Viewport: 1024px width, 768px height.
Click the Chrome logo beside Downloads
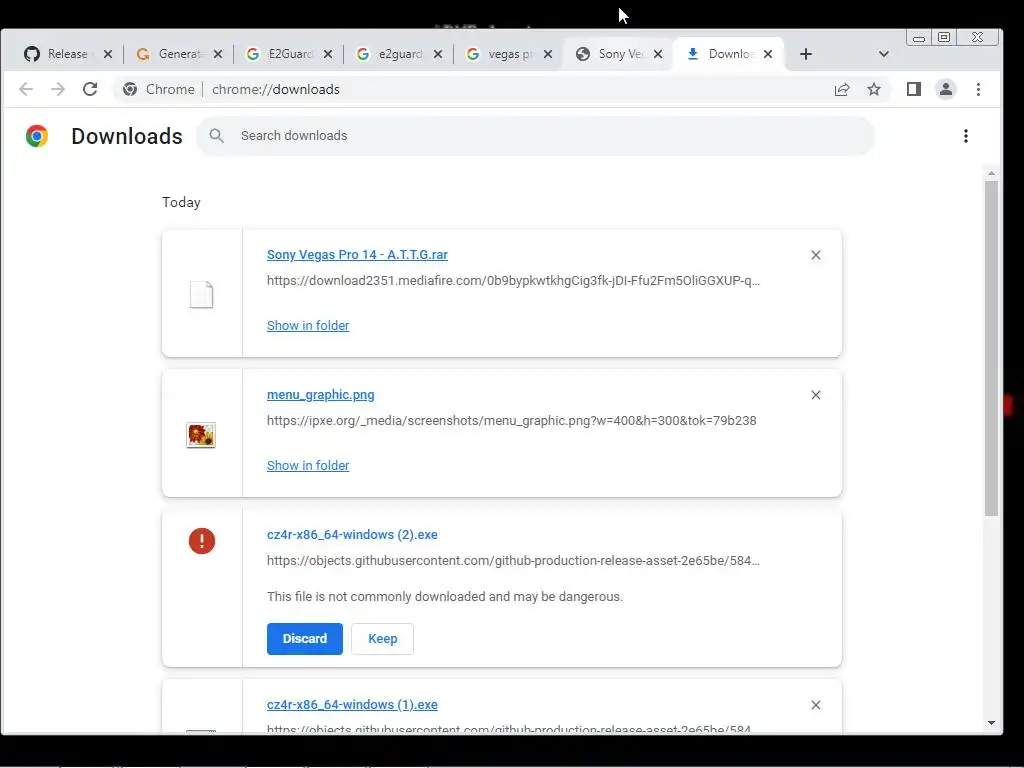37,136
